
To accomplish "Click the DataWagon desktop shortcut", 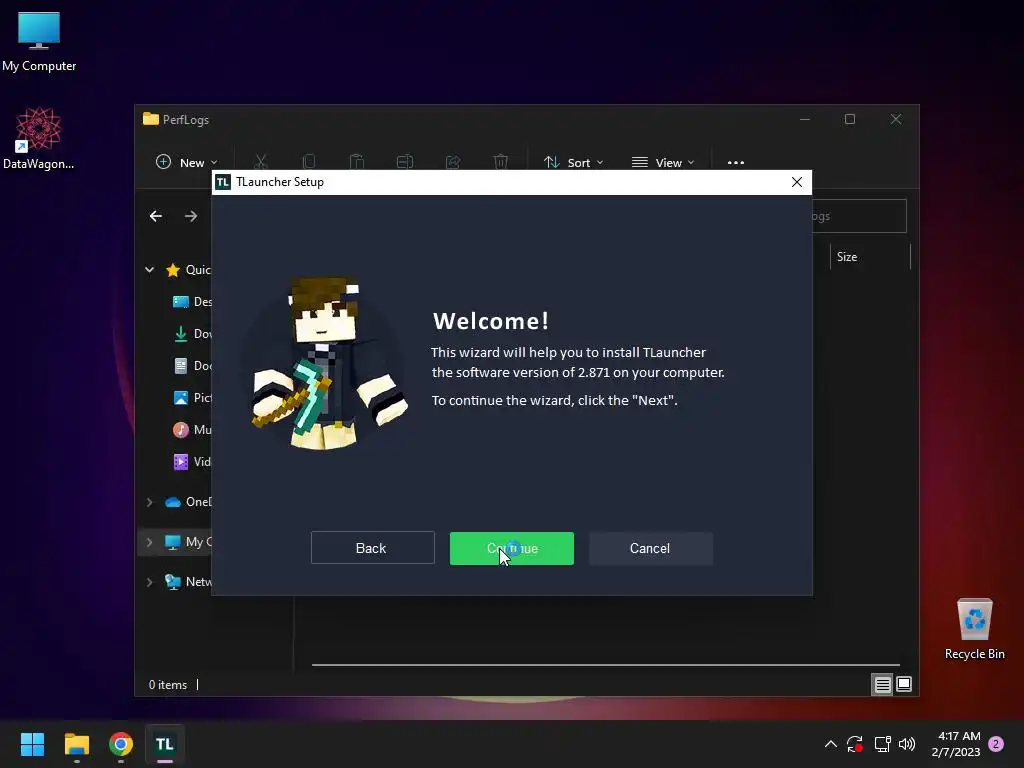I will 39,138.
